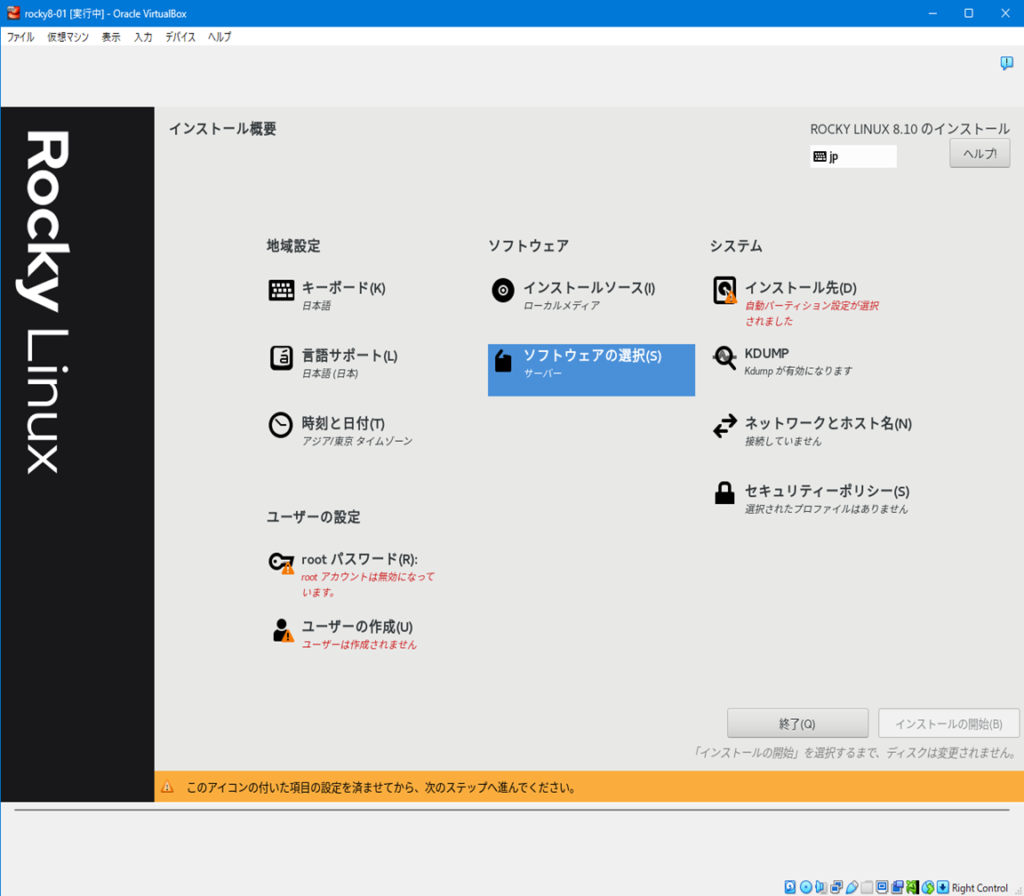Click the インストール概要 heading
Viewport: 1024px width, 896px height.
point(223,129)
